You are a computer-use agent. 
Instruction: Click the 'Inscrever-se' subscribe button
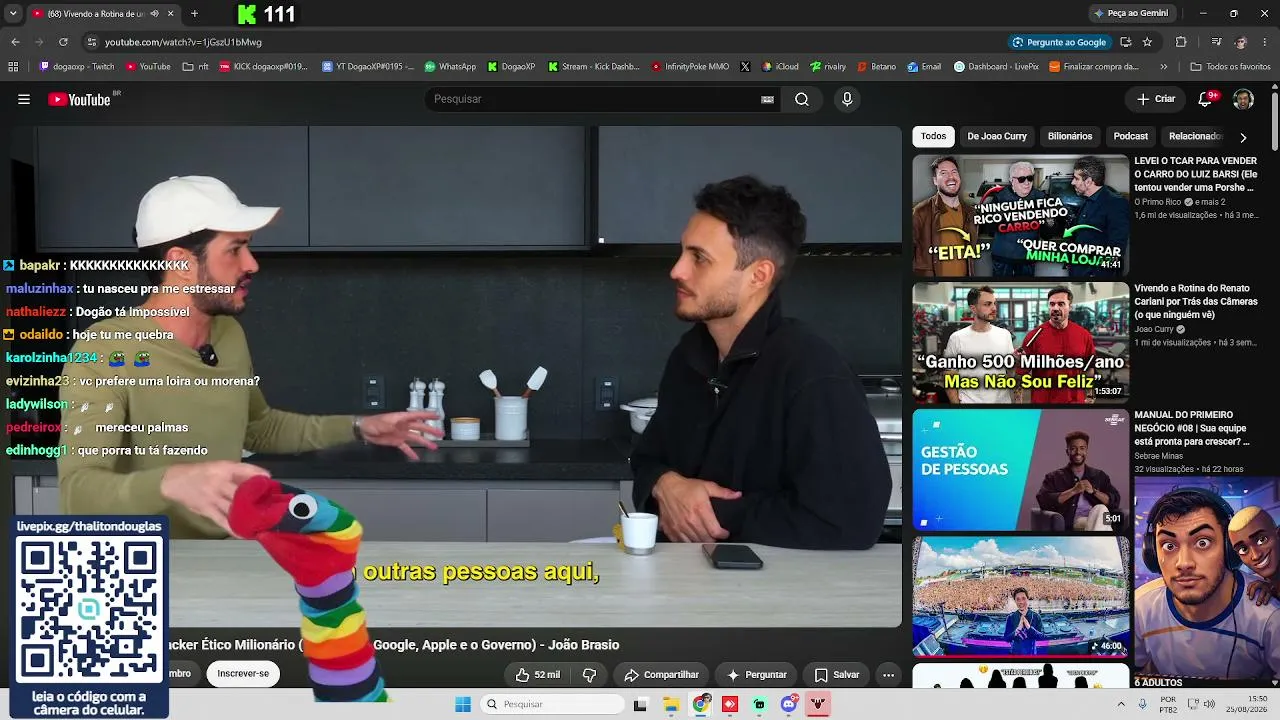243,674
